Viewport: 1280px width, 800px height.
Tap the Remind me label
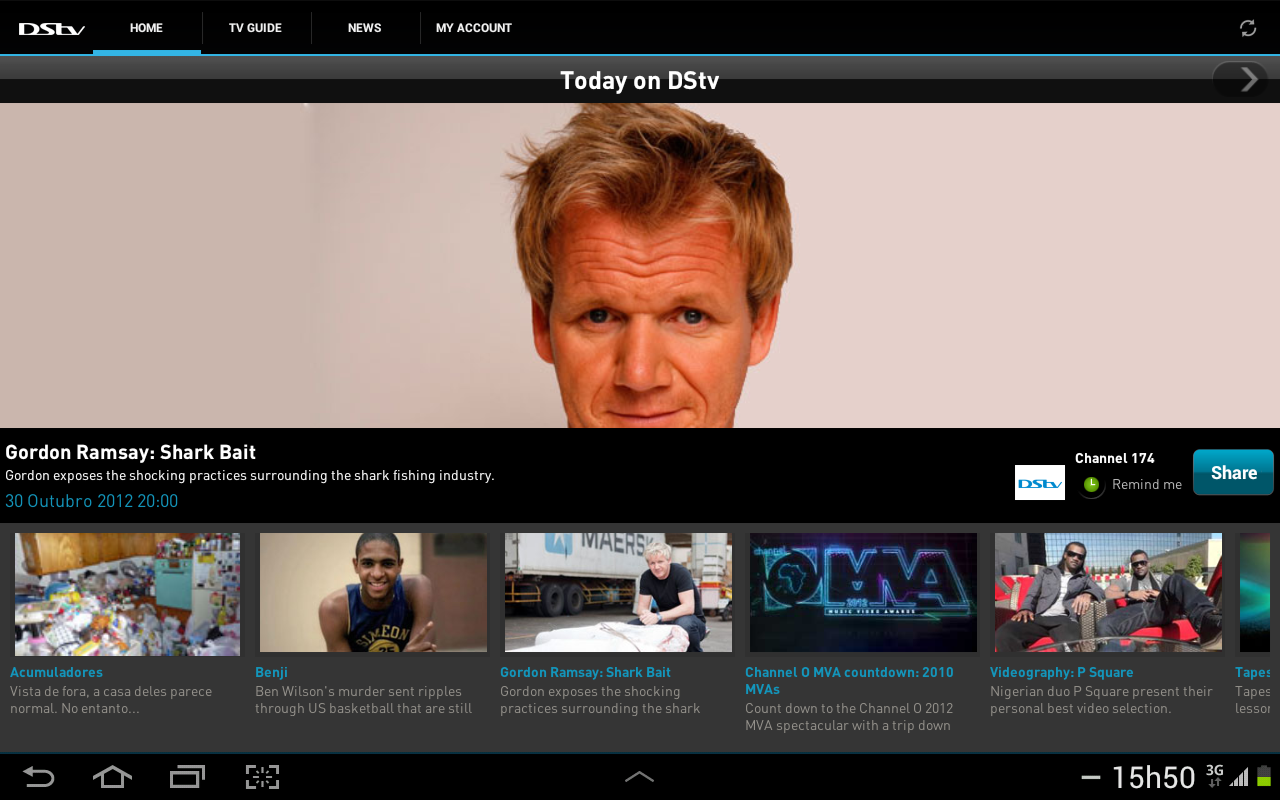1147,484
